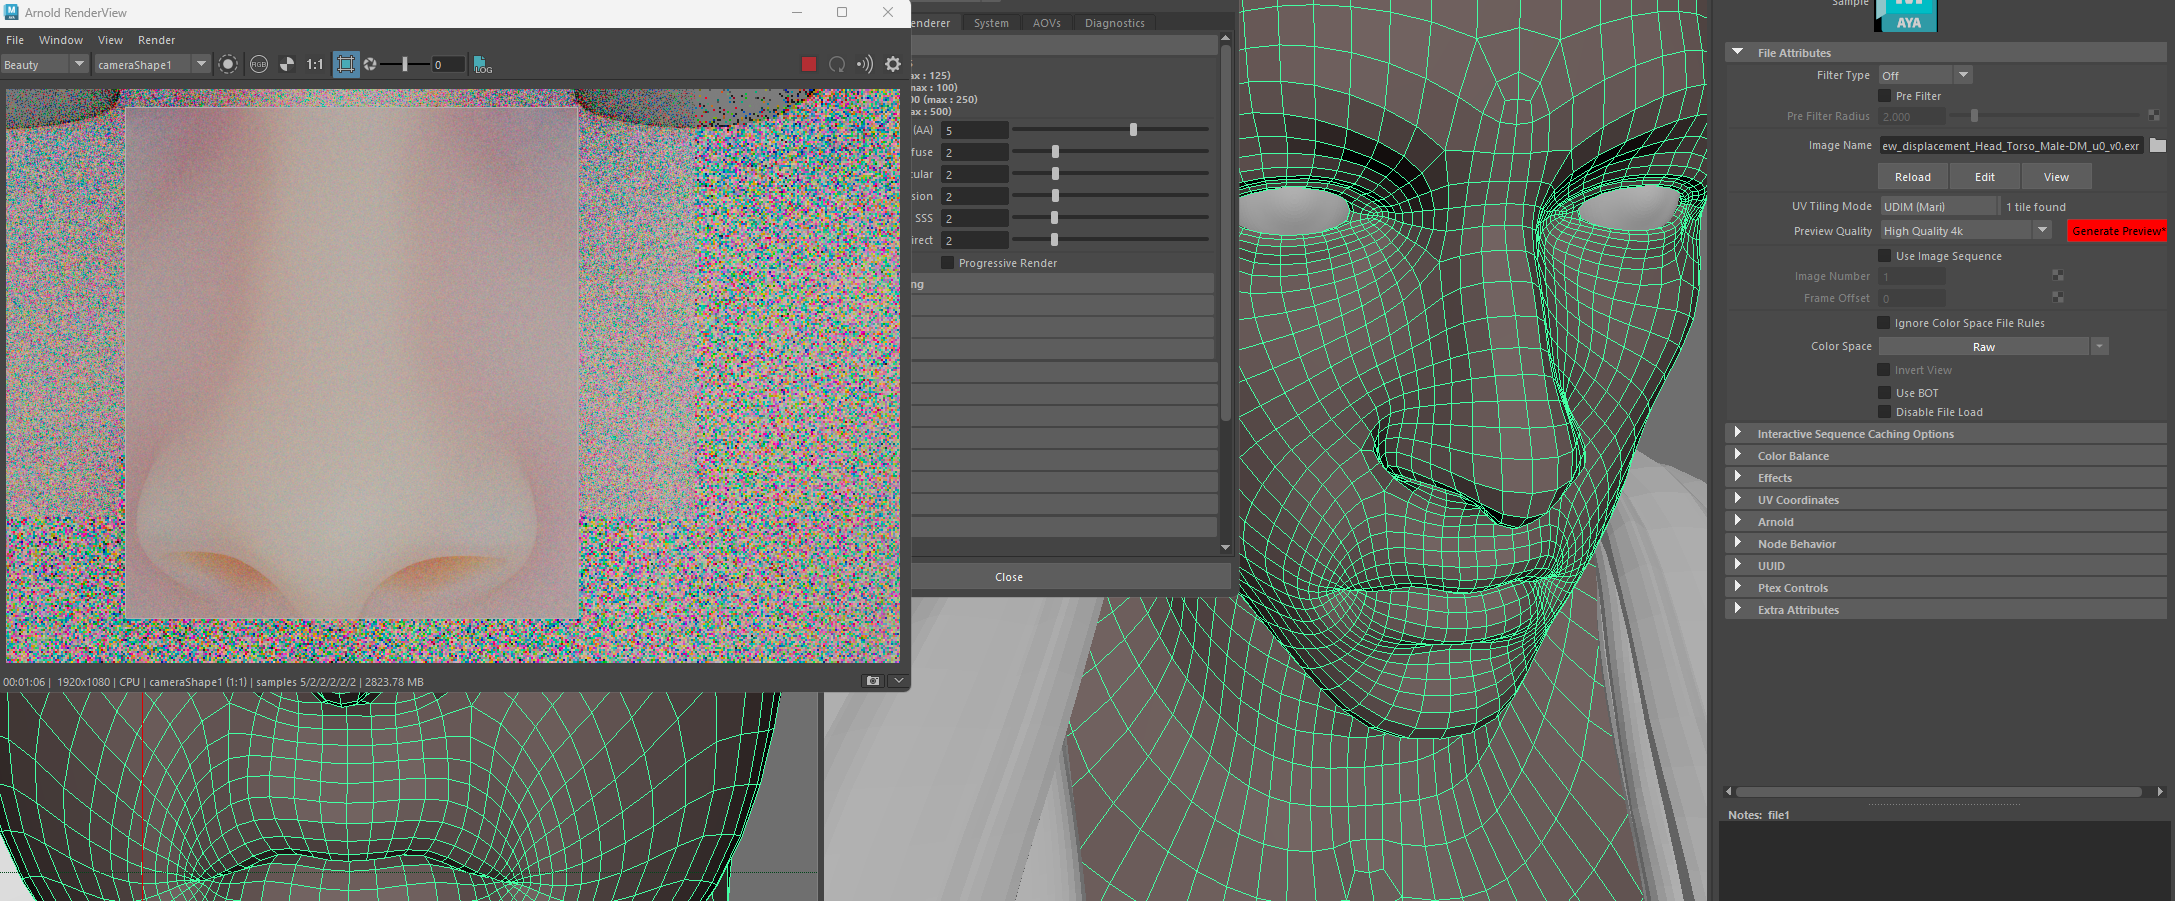Click the Edit image button

pyautogui.click(x=1985, y=177)
